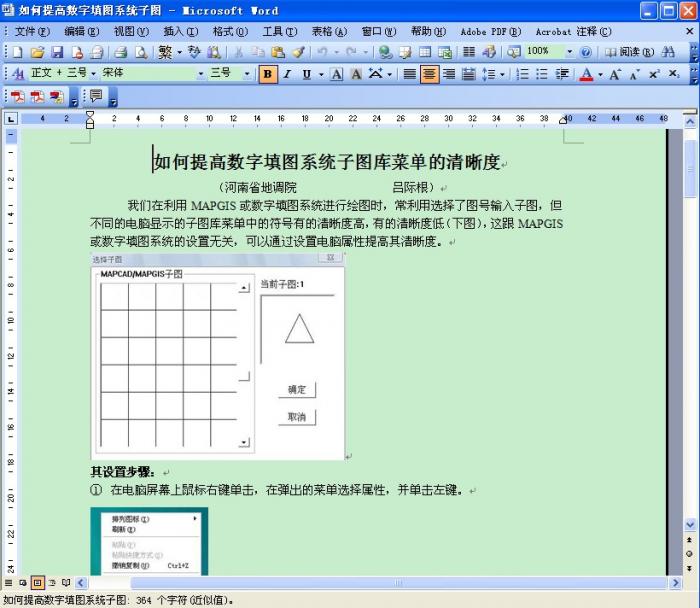Open Word Help question mark icon

click(584, 52)
